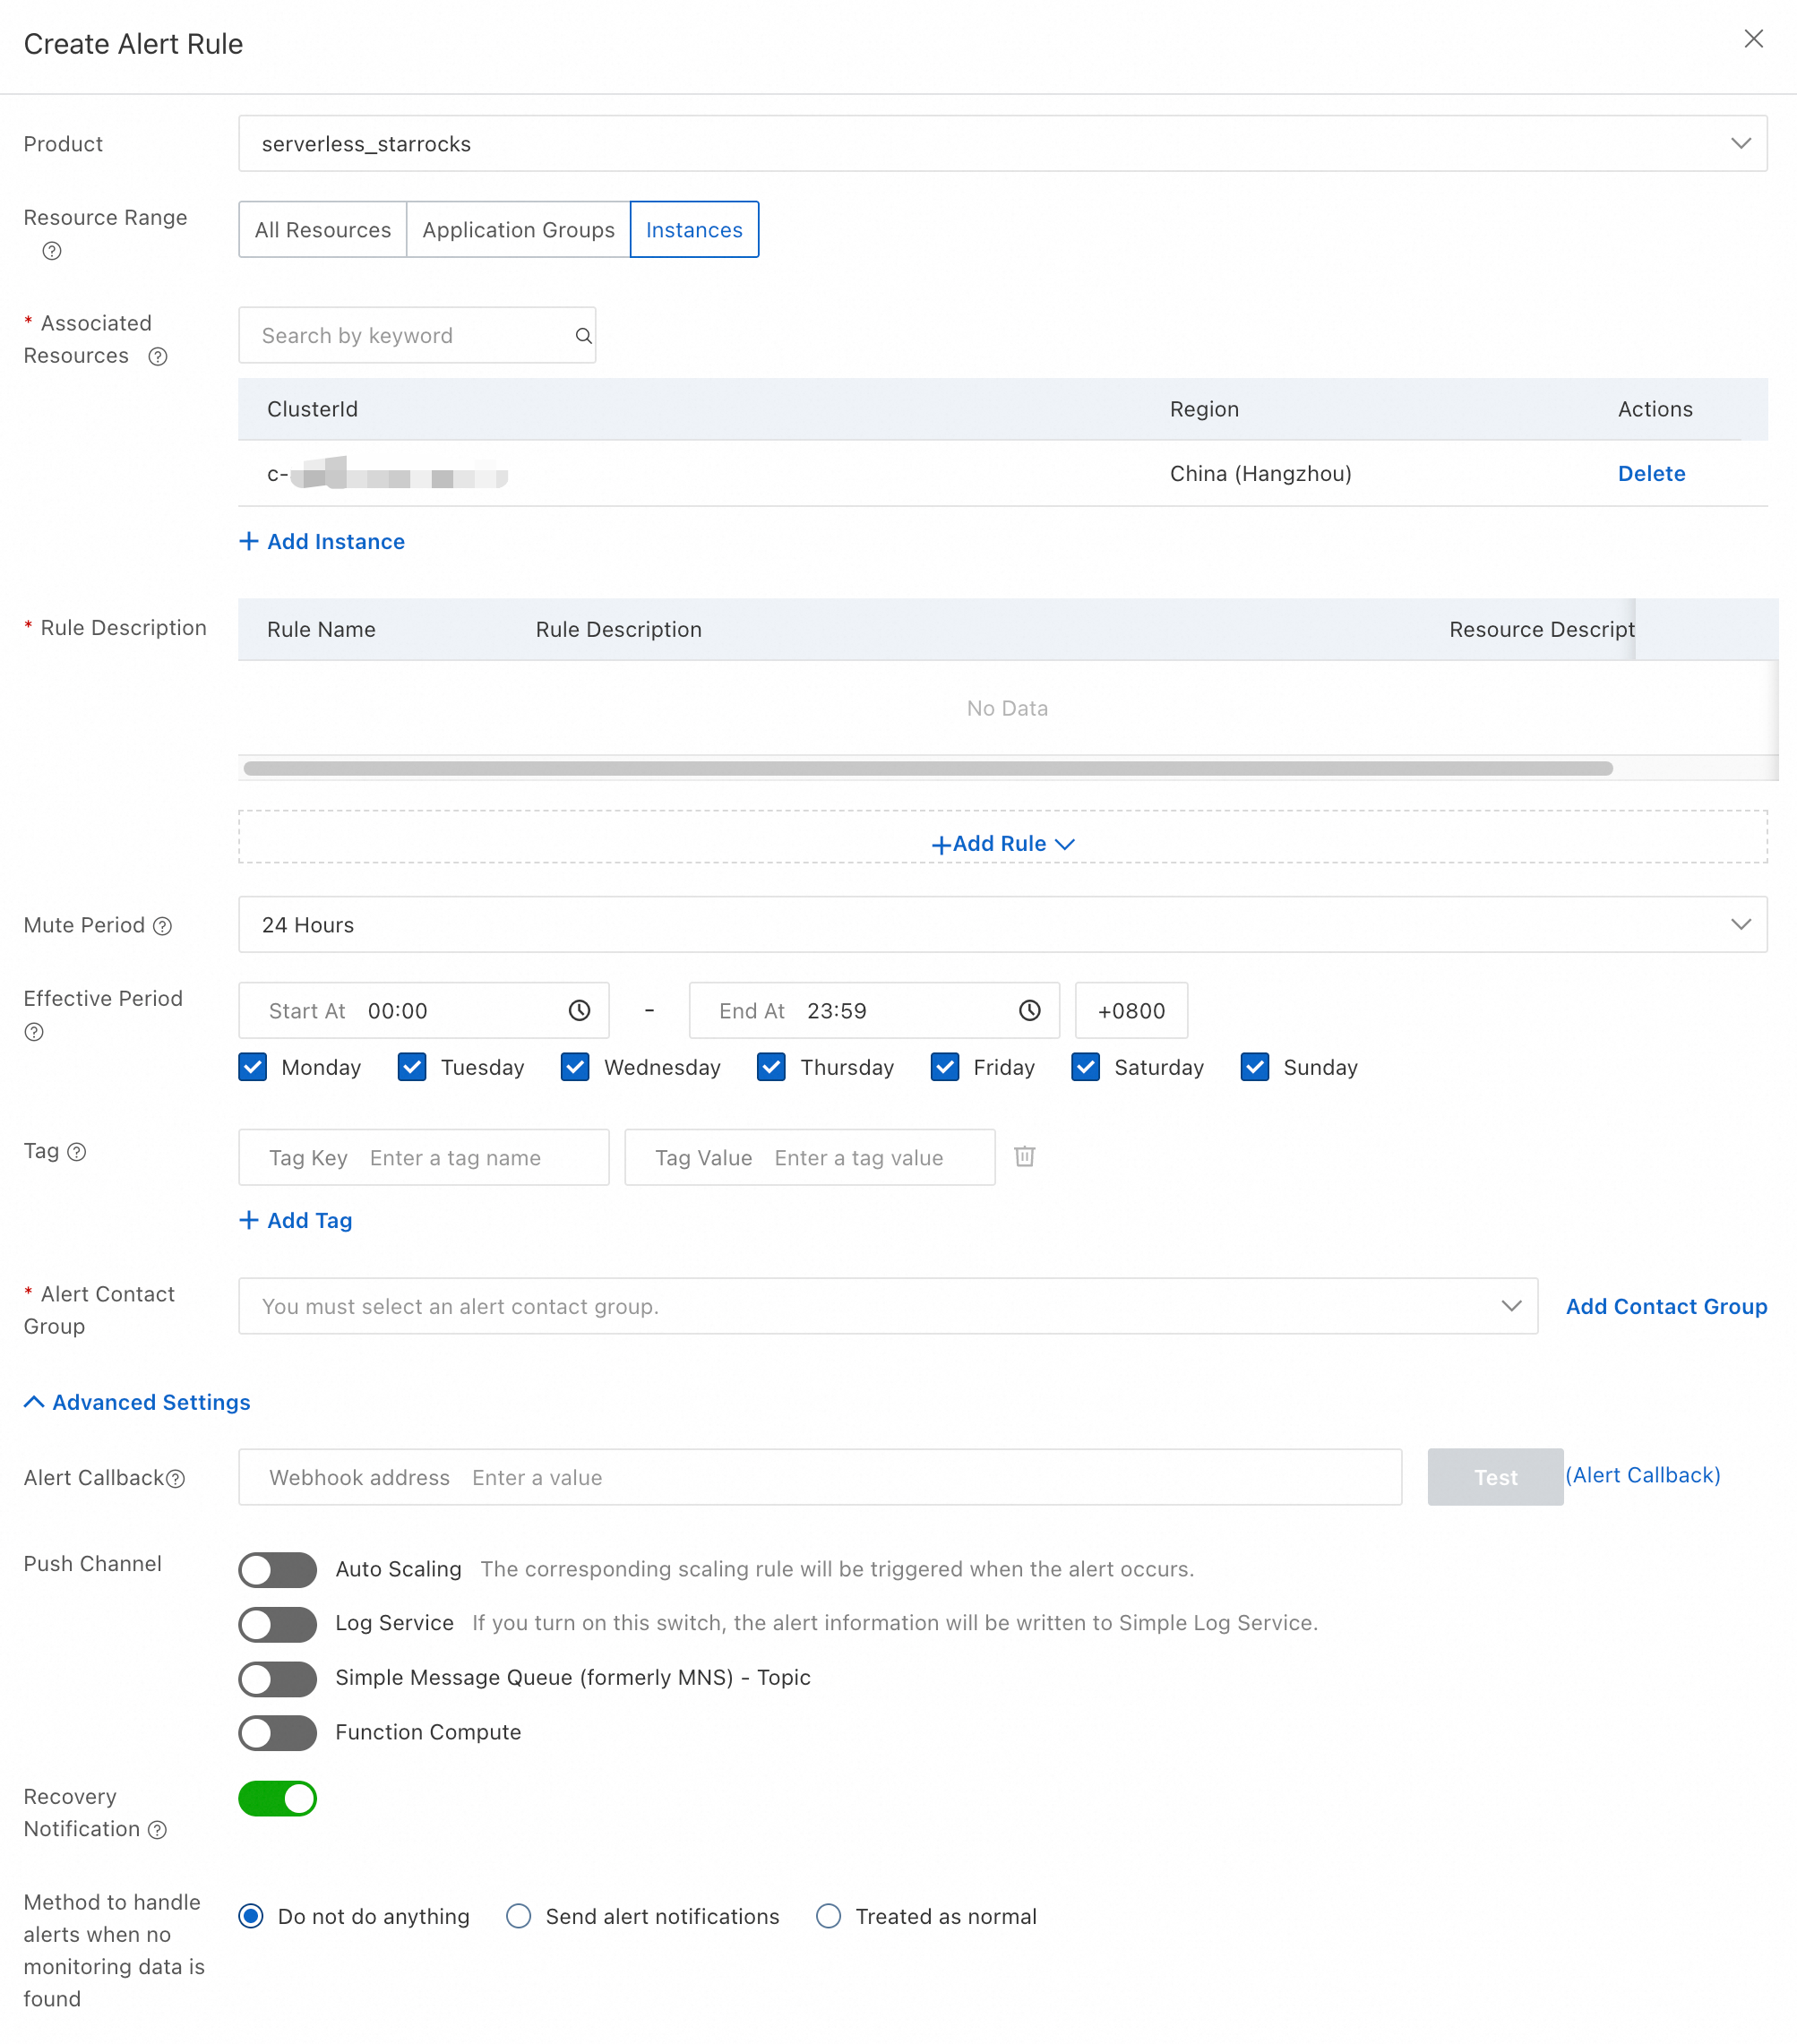Open the Product dropdown showing serverless_starrocks
Screen dimensions: 1797x2044
tap(1002, 144)
